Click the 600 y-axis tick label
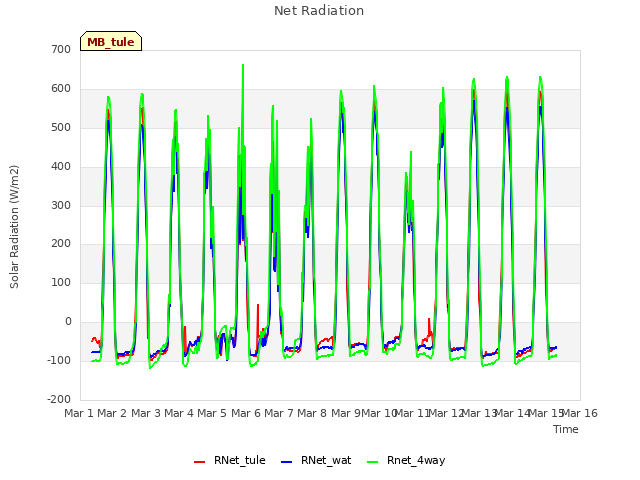The height and width of the screenshot is (480, 640). pyautogui.click(x=61, y=89)
